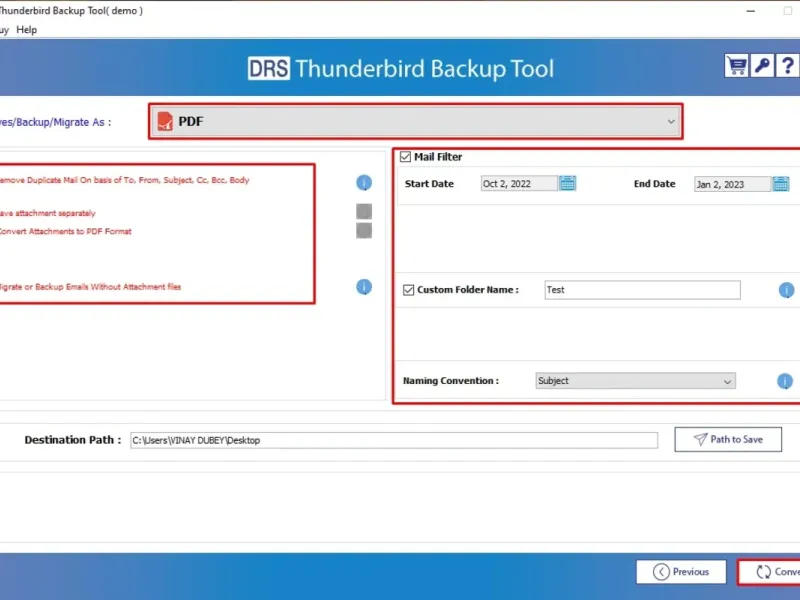Viewport: 800px width, 600px height.
Task: Show info icon for Custom Folder Name
Action: click(x=786, y=290)
